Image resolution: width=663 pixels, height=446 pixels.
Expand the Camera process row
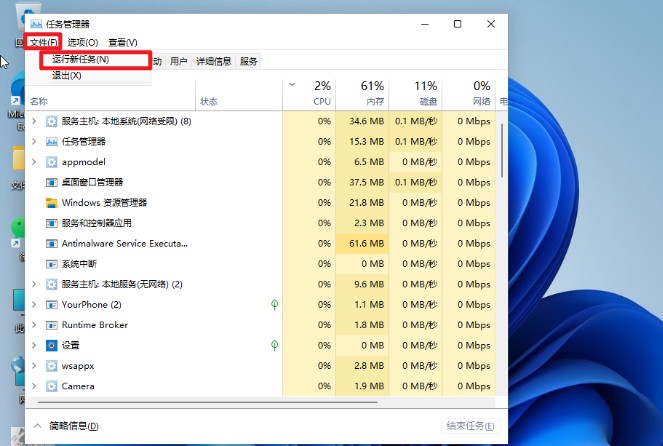pos(34,386)
